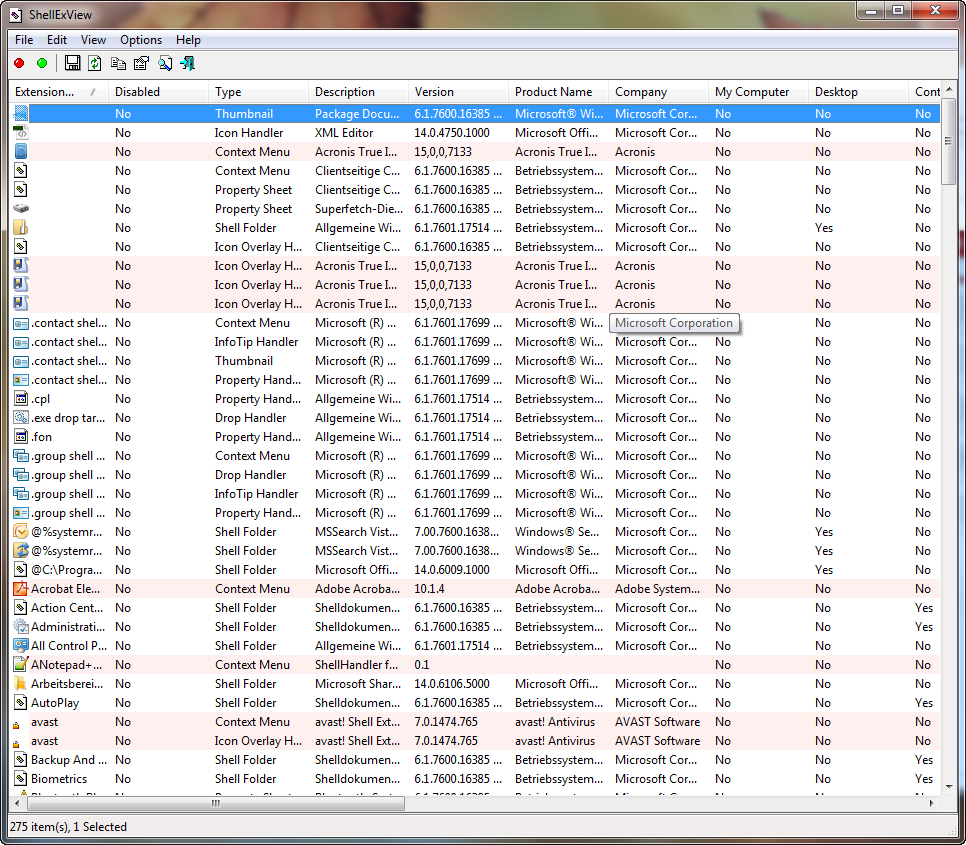Screen dimensions: 966x845
Task: Click the @C:\Progra... row icon
Action: tap(21, 570)
